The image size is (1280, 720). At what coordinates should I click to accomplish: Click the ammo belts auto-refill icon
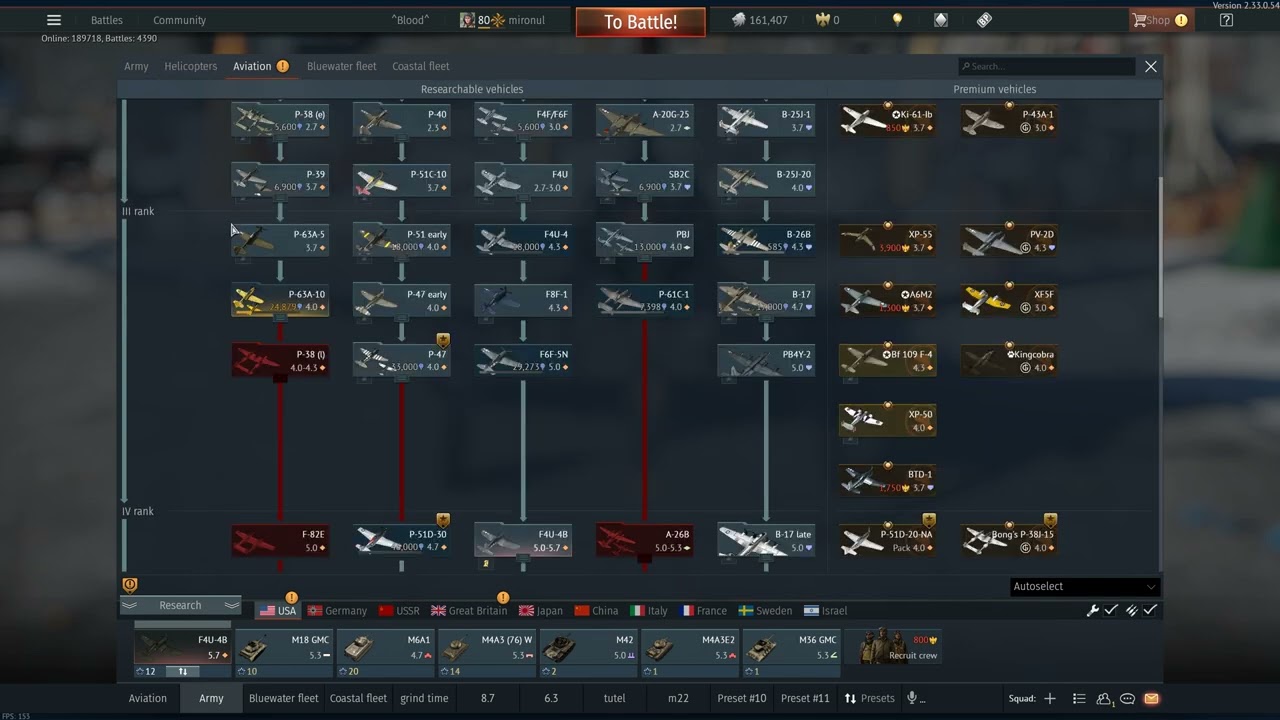(1132, 610)
